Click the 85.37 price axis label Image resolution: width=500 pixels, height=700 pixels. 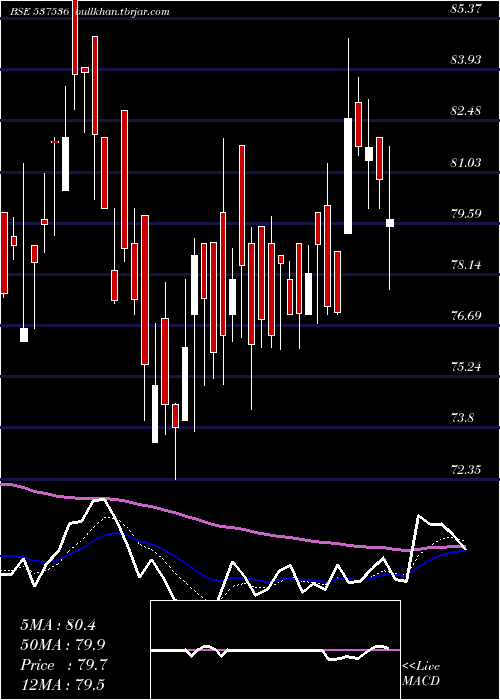point(466,8)
